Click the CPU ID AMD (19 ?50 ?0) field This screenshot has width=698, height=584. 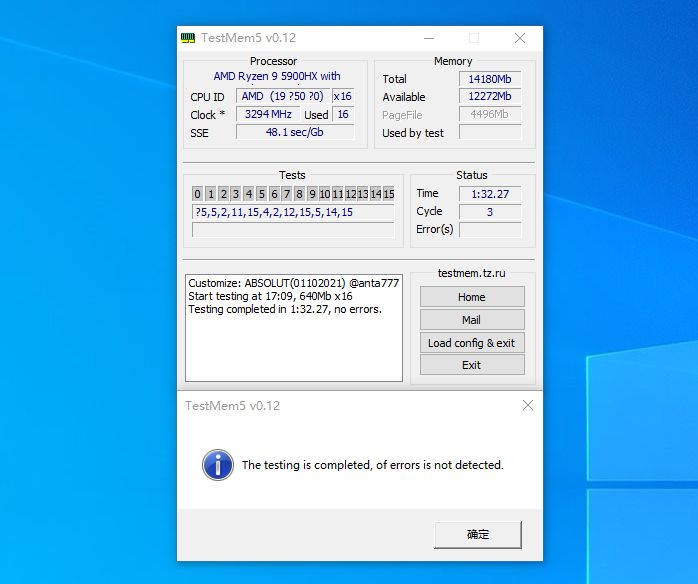click(283, 96)
